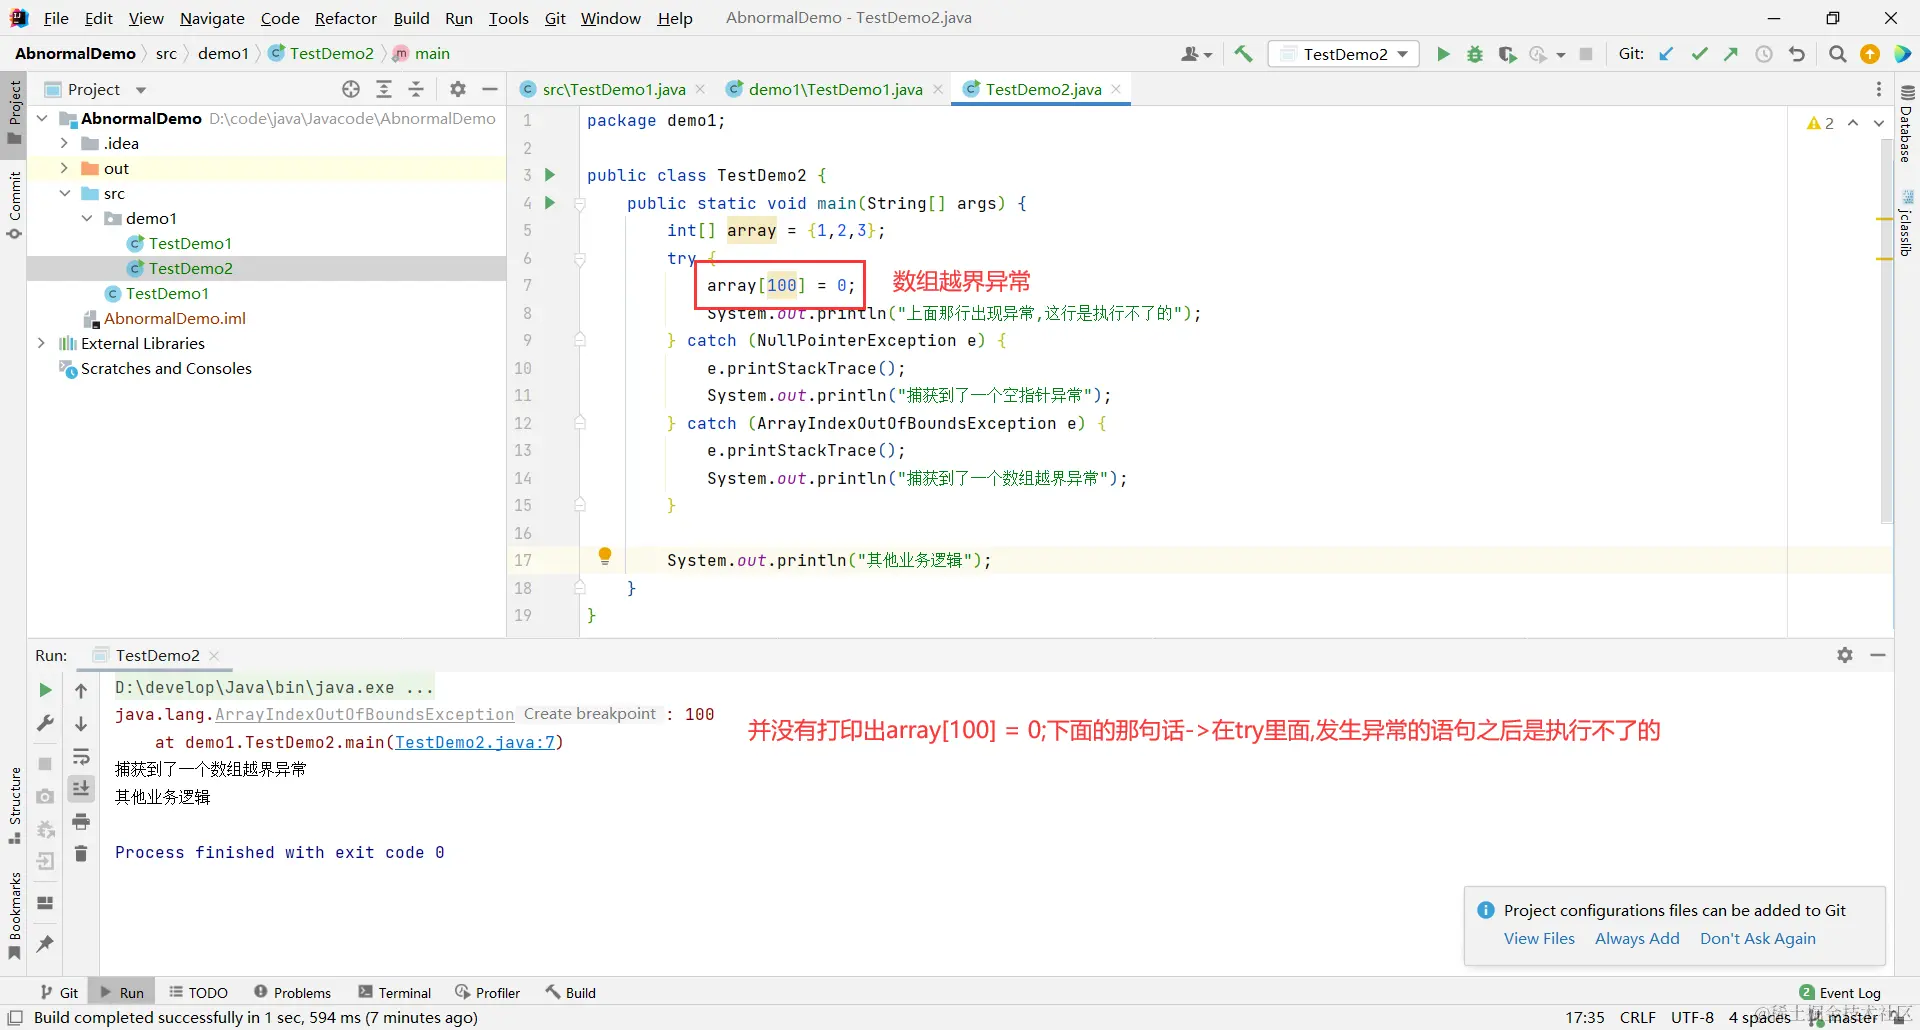Run with coverage from the toolbar

point(1507,54)
